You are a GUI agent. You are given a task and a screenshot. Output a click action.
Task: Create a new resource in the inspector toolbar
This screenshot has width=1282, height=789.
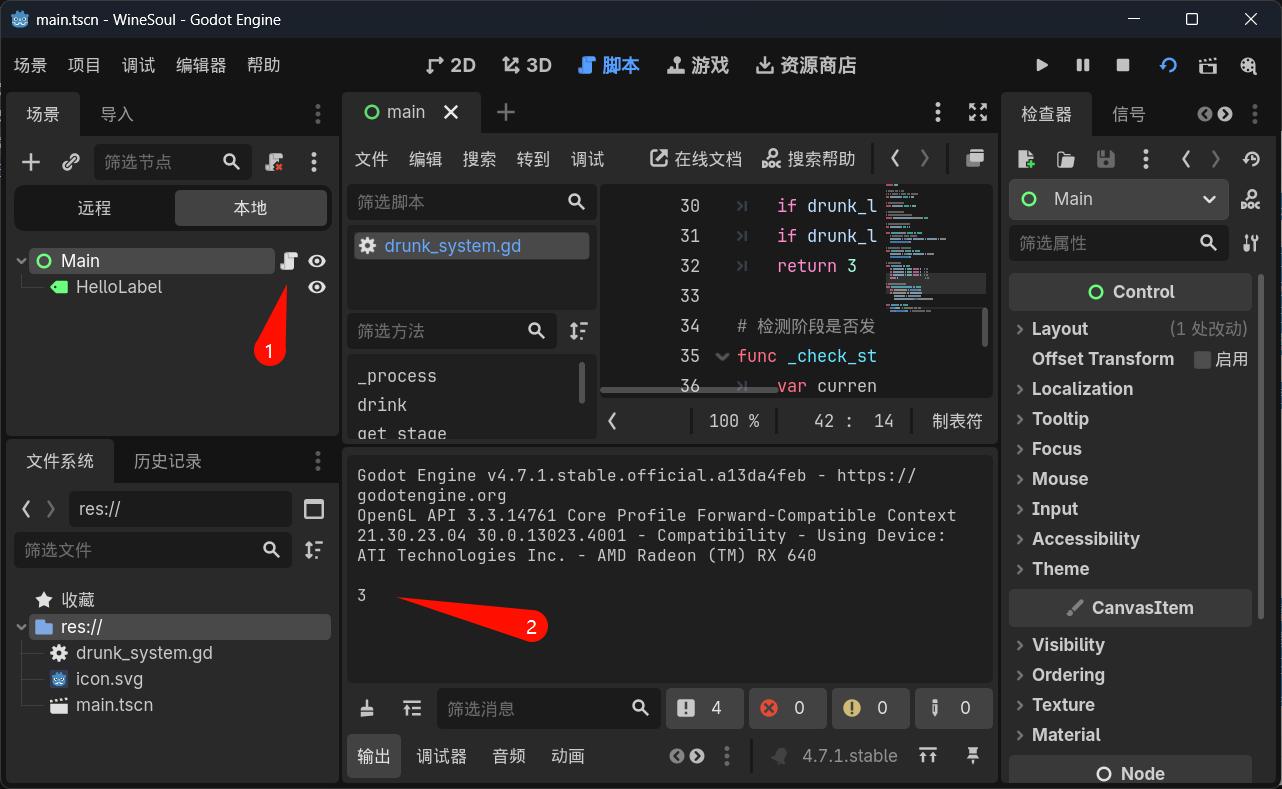(x=1026, y=159)
